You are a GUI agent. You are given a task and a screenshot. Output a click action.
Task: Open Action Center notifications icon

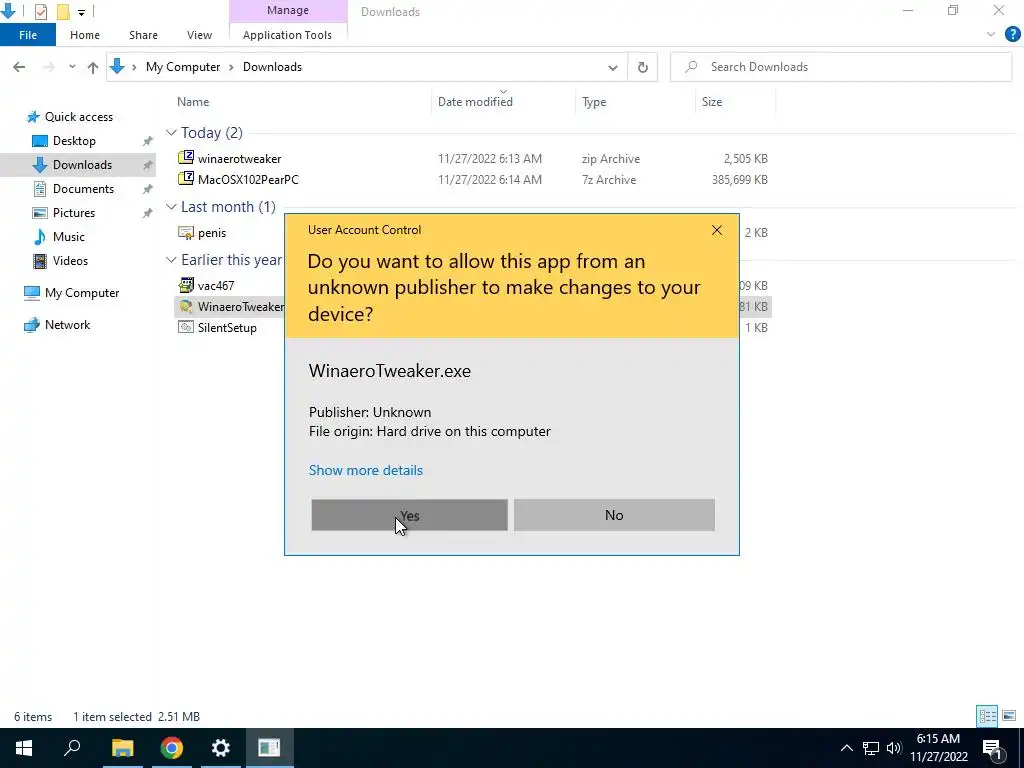coord(992,748)
